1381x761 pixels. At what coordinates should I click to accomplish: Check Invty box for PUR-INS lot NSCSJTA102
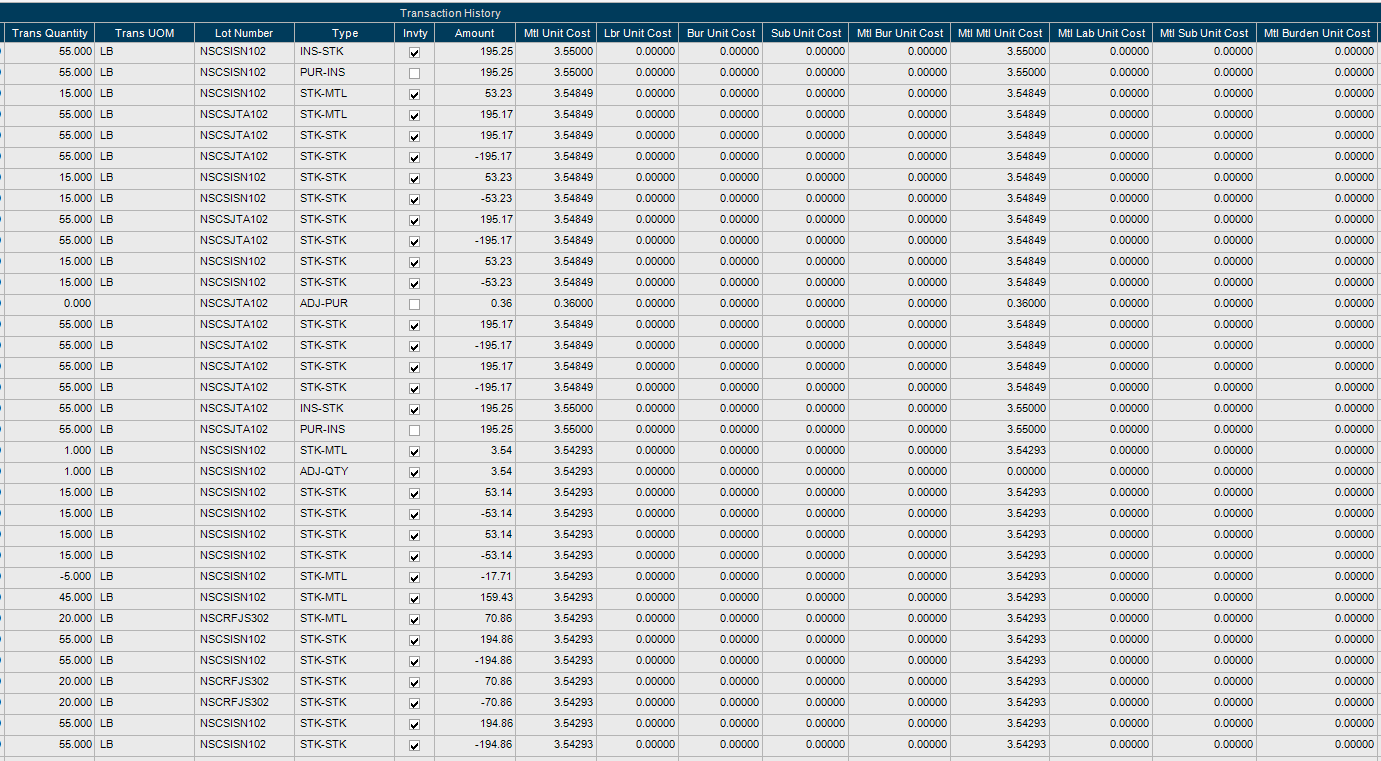(414, 430)
